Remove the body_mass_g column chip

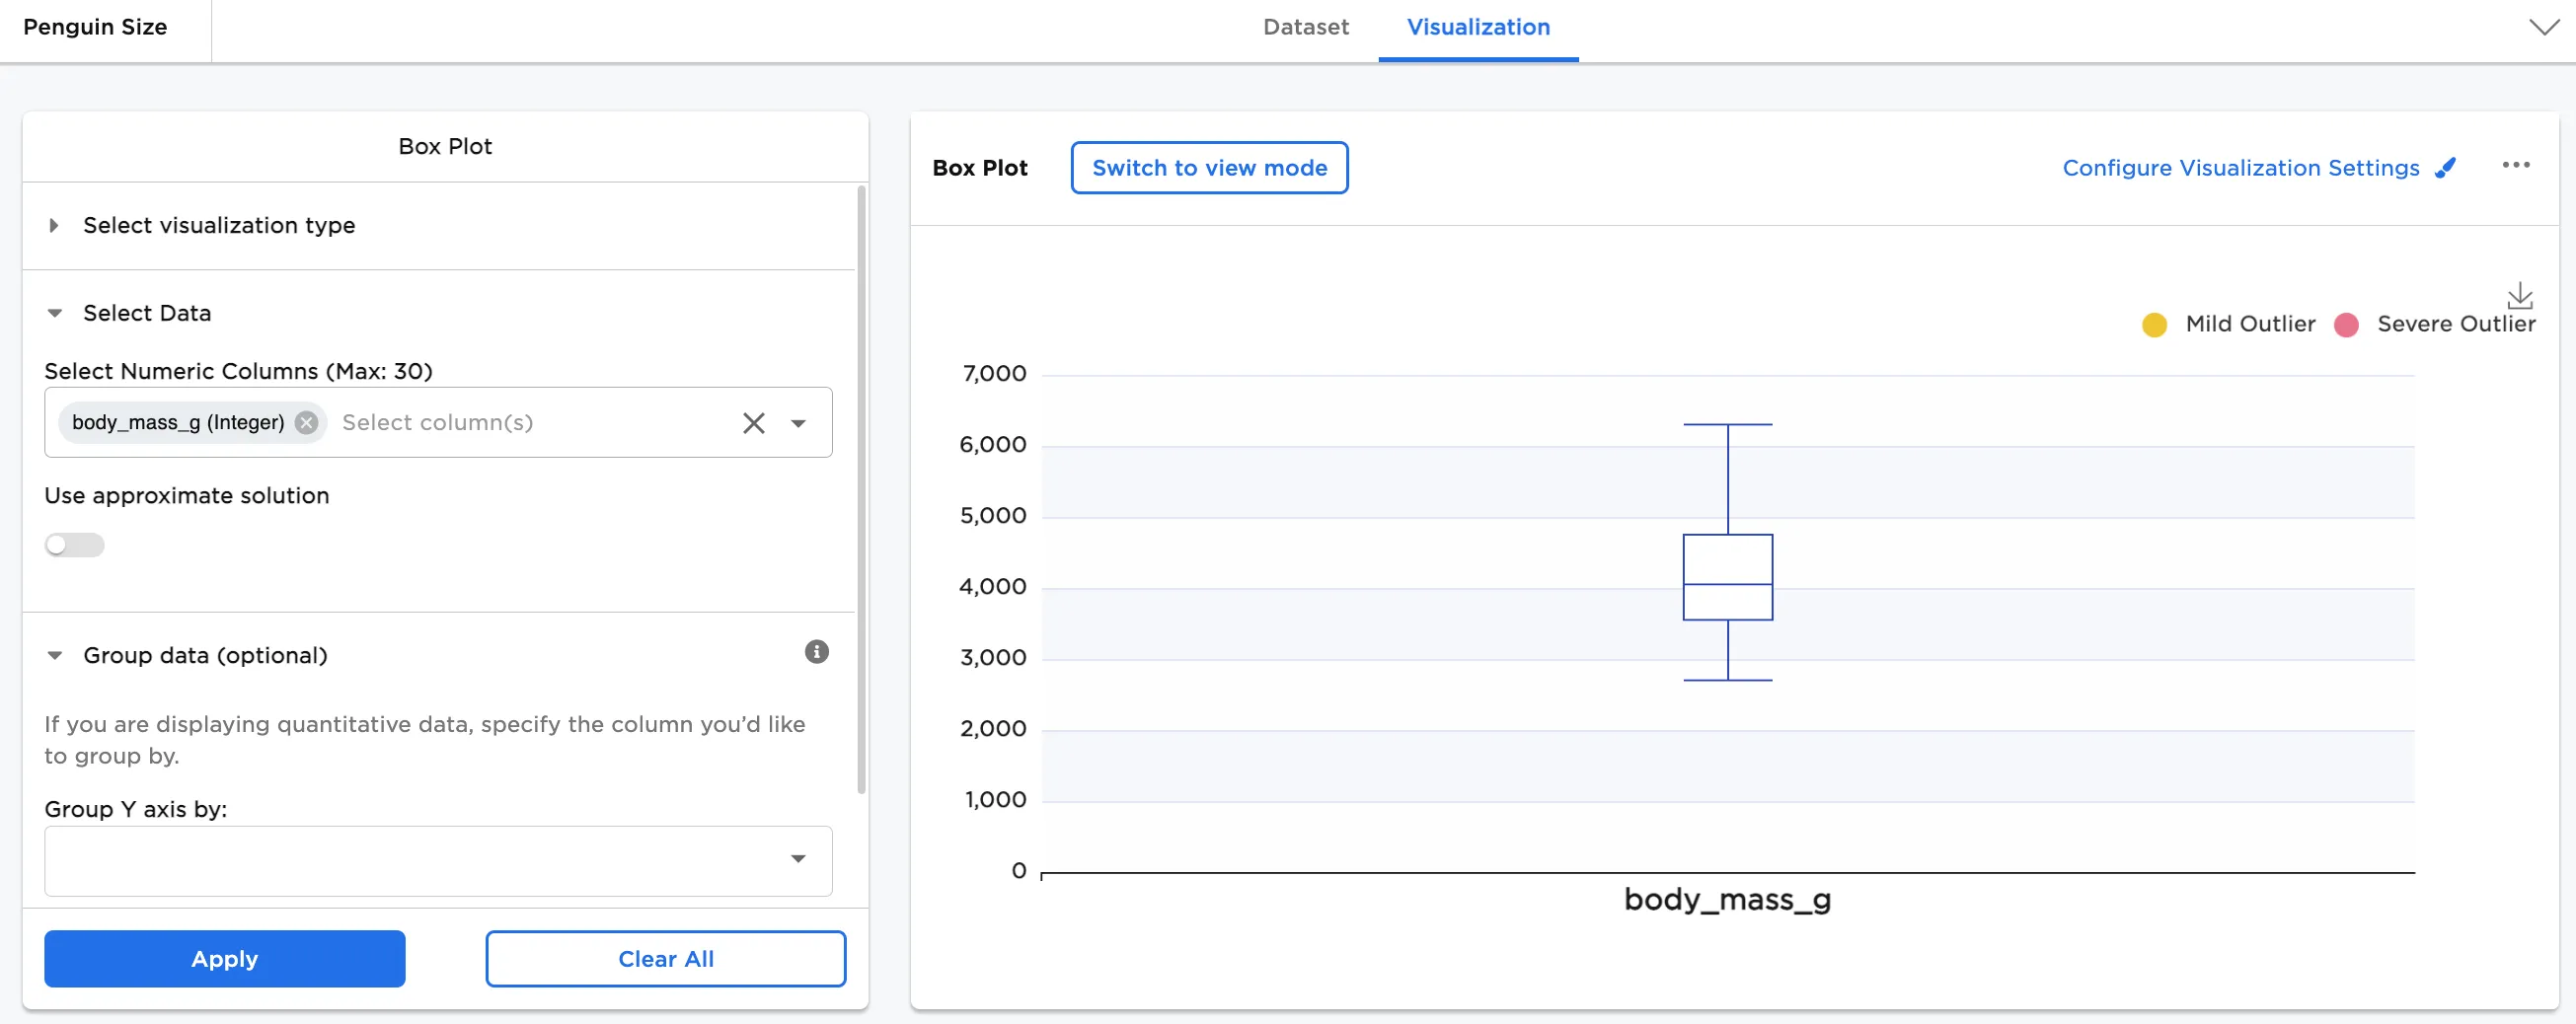(307, 423)
